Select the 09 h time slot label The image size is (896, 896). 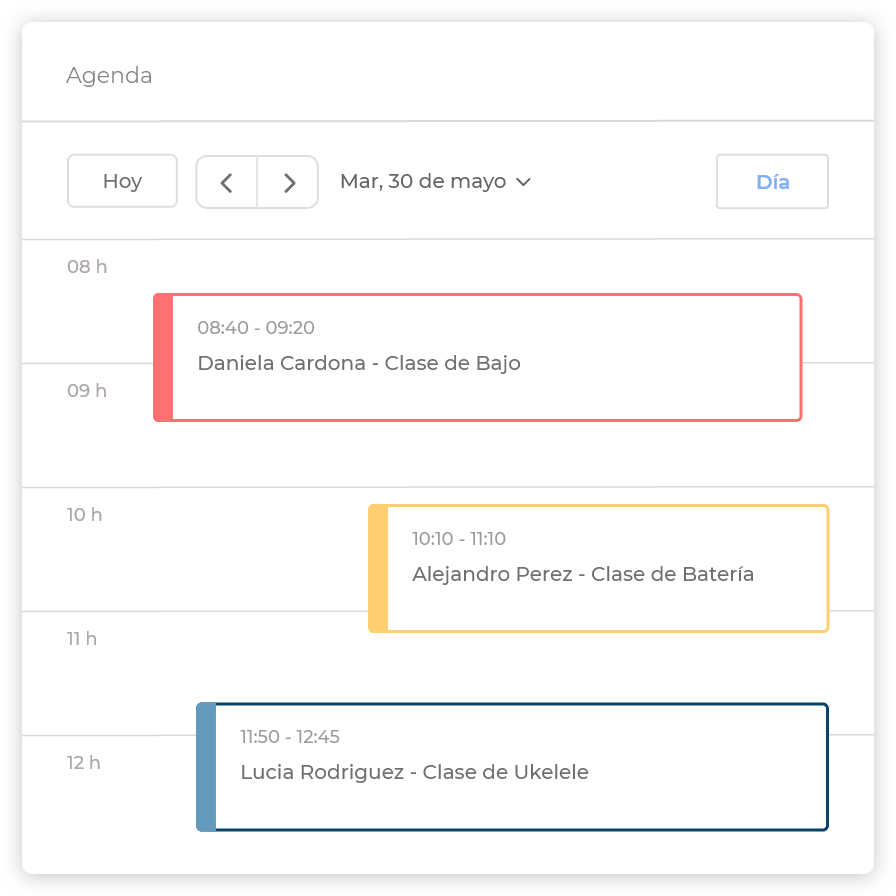pos(87,391)
